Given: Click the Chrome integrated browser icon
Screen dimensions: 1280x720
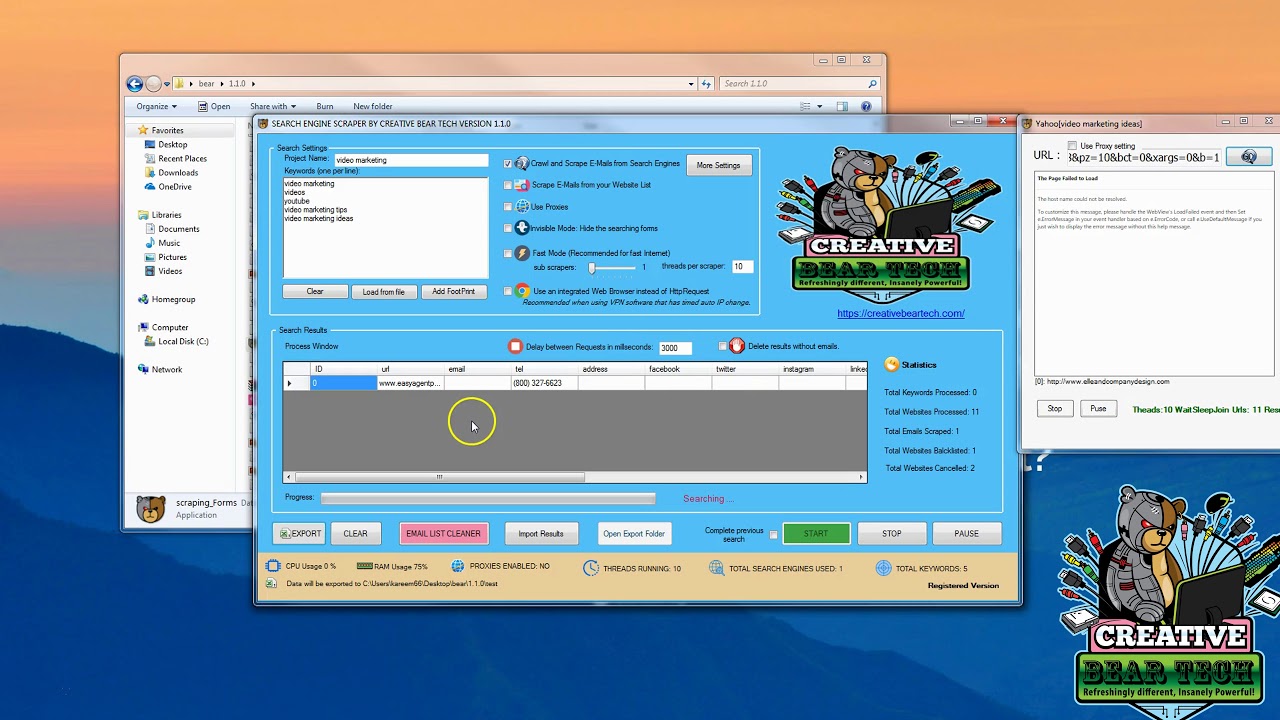Looking at the screenshot, I should 522,291.
